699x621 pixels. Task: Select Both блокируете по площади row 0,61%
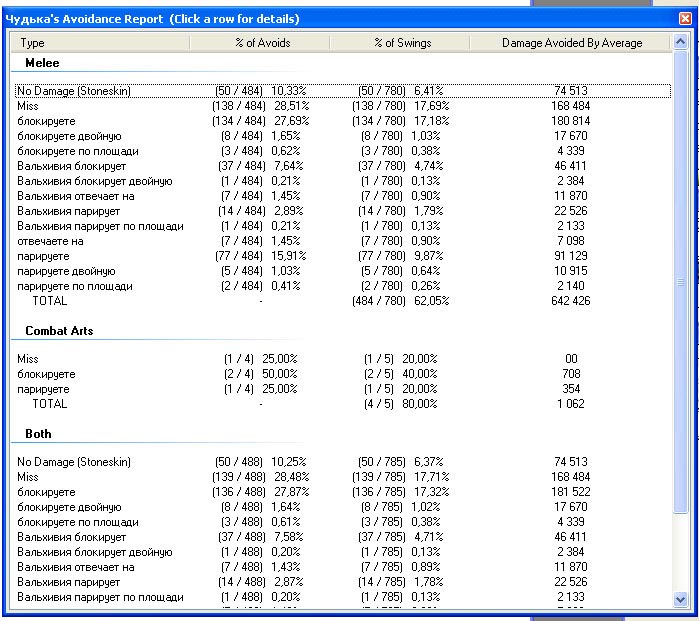click(342, 522)
